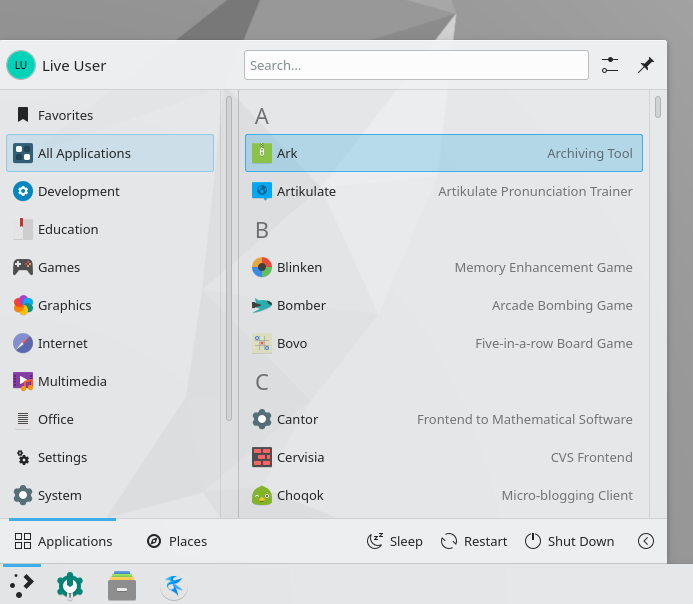The image size is (693, 604).
Task: Pin the application launcher open
Action: (x=646, y=65)
